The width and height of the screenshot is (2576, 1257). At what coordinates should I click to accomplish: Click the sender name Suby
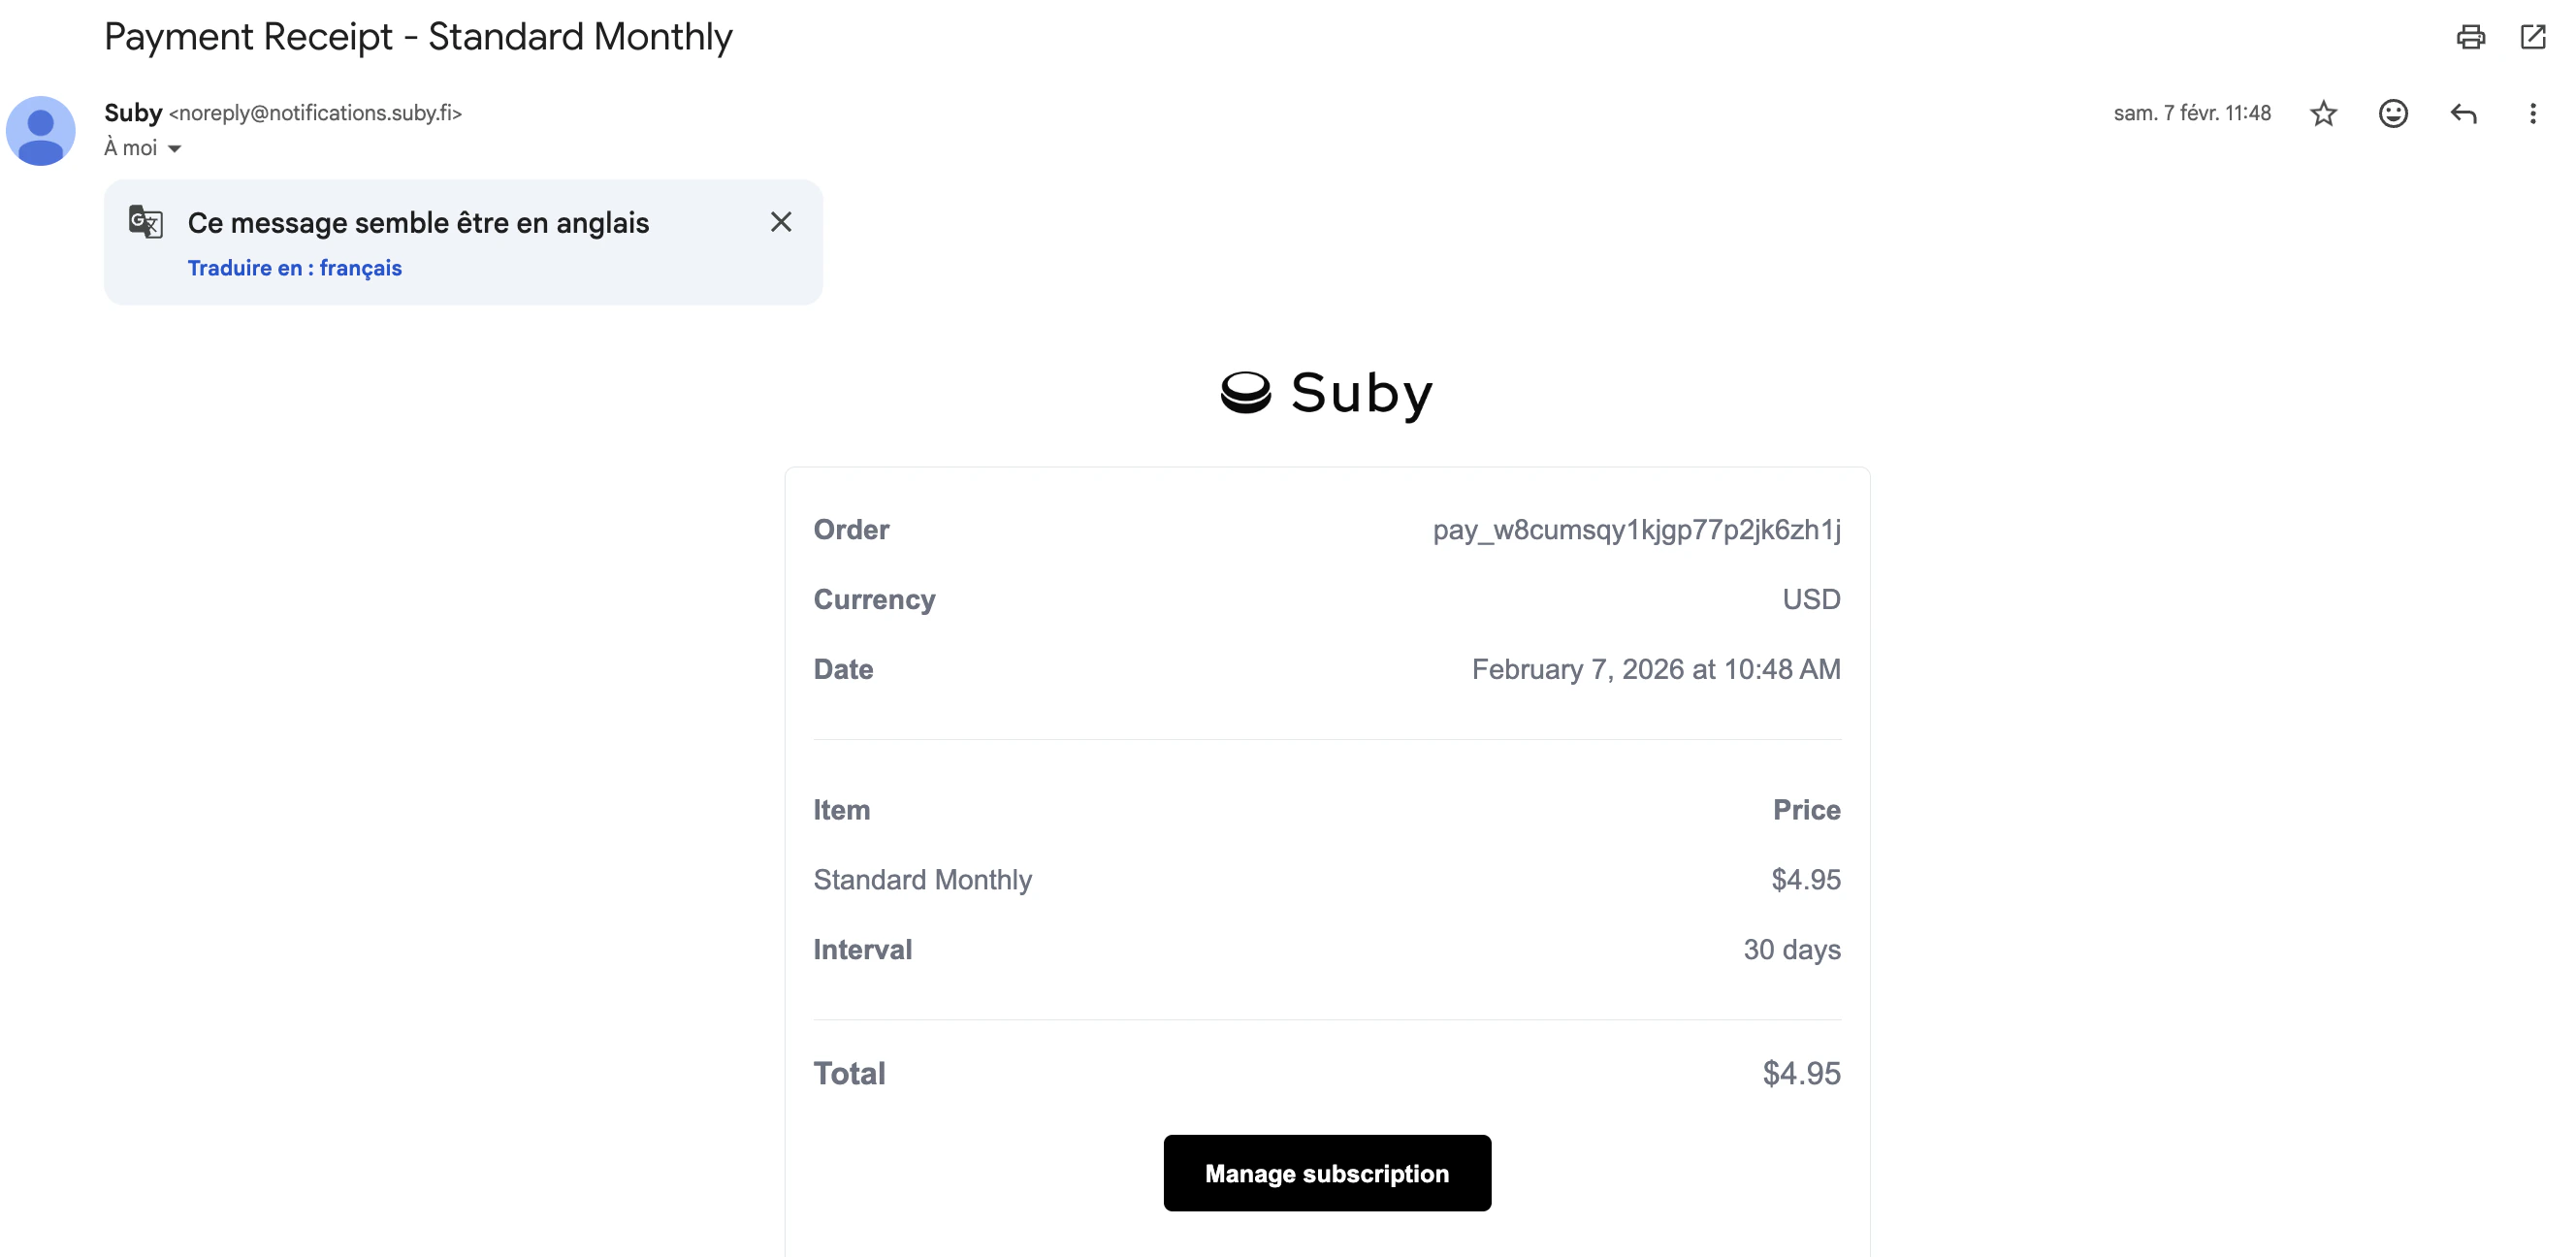coord(133,113)
